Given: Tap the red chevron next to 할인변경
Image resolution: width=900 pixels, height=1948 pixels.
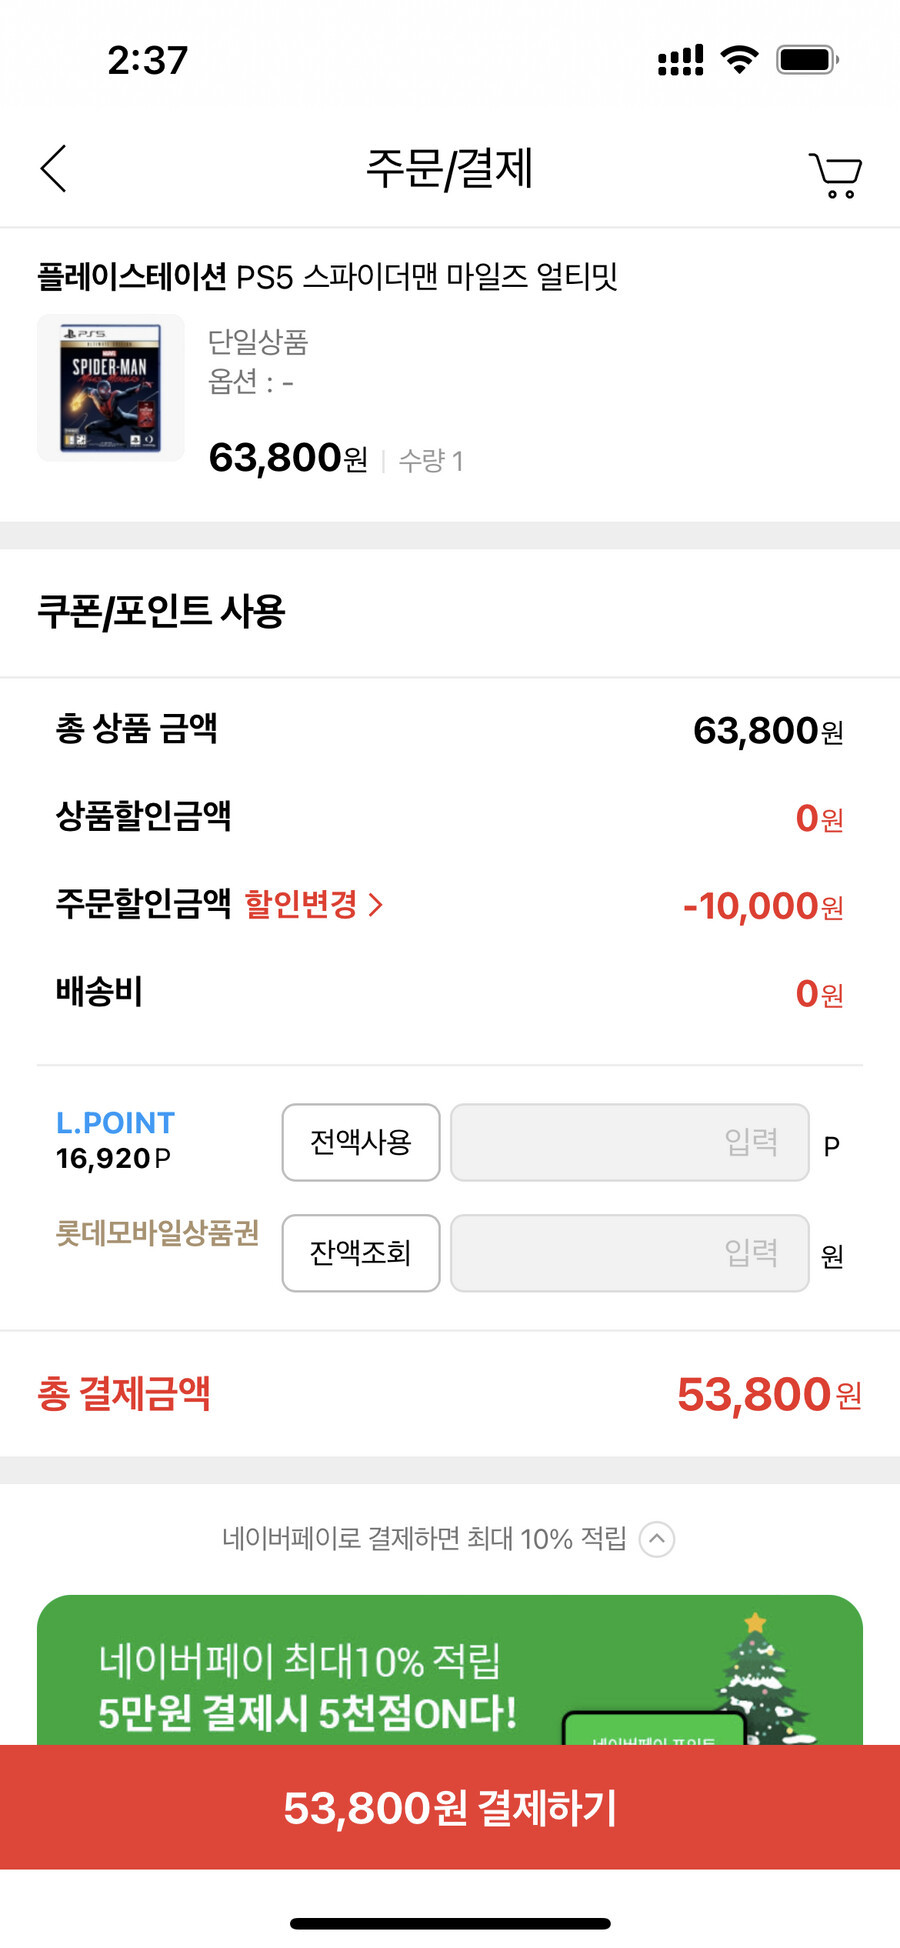Looking at the screenshot, I should (x=376, y=905).
